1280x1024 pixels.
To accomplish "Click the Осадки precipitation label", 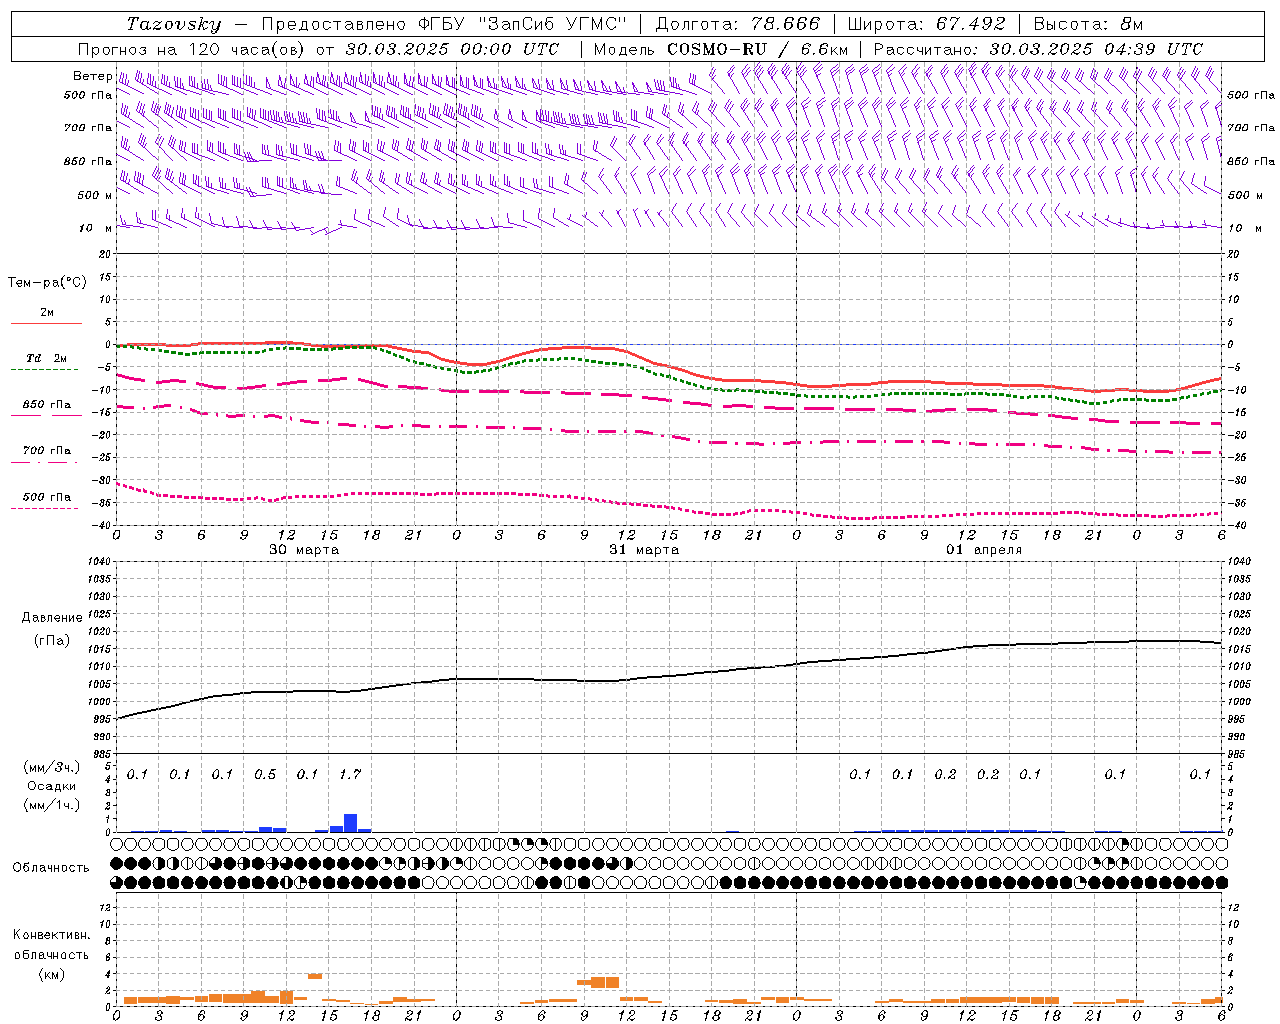I will [51, 786].
